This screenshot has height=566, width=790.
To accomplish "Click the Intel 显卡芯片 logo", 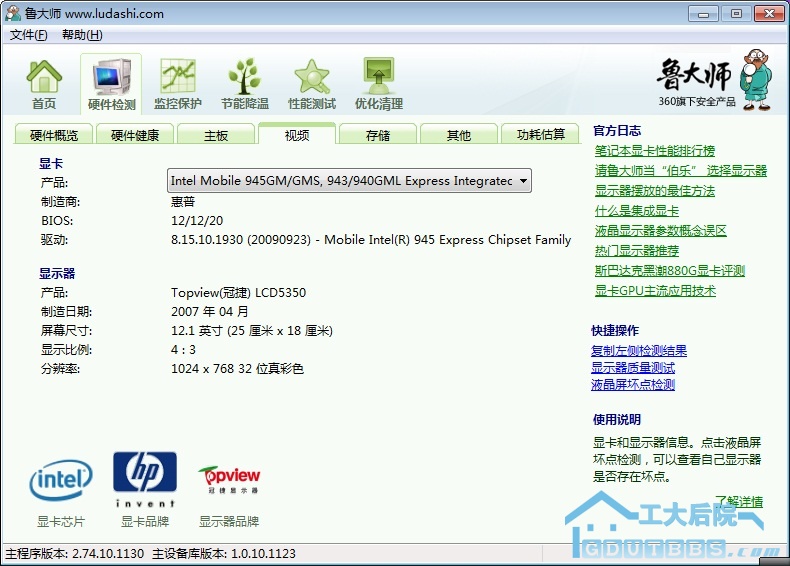I will pyautogui.click(x=61, y=480).
